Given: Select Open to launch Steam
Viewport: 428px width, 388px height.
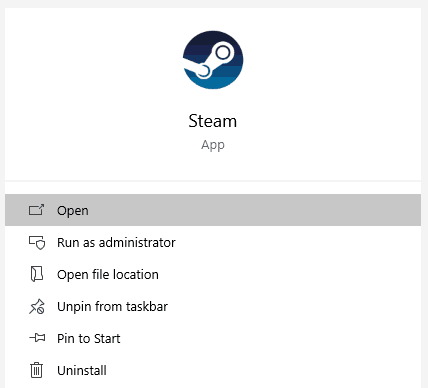Looking at the screenshot, I should coord(213,210).
